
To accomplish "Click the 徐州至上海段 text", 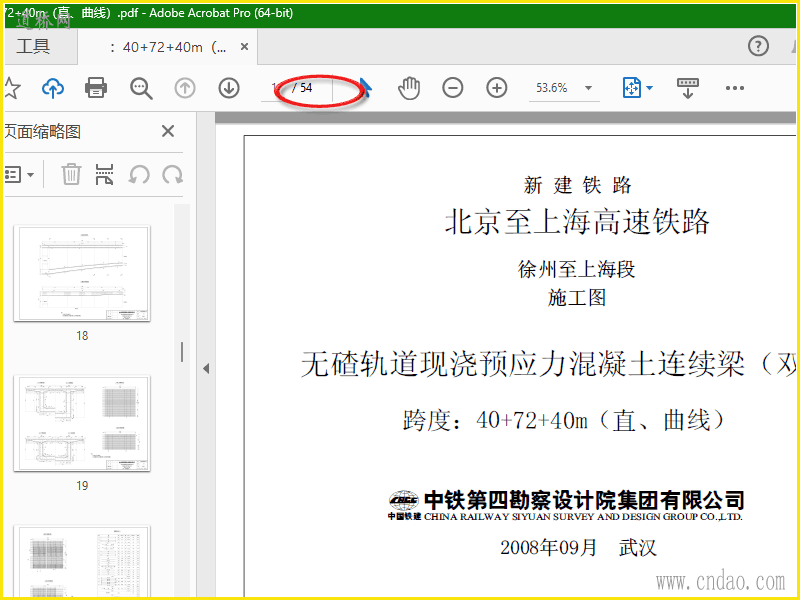I will (577, 269).
